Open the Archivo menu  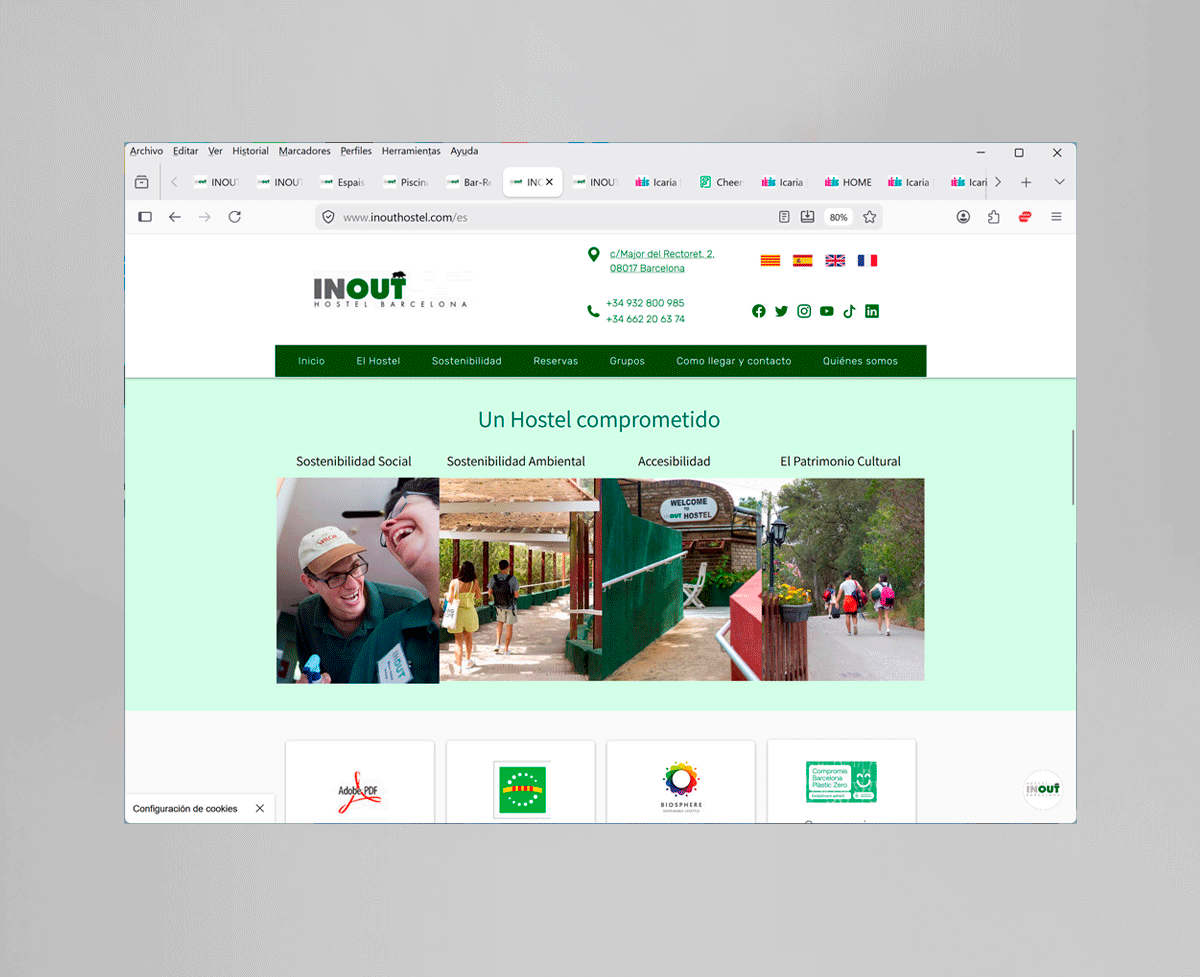point(146,151)
